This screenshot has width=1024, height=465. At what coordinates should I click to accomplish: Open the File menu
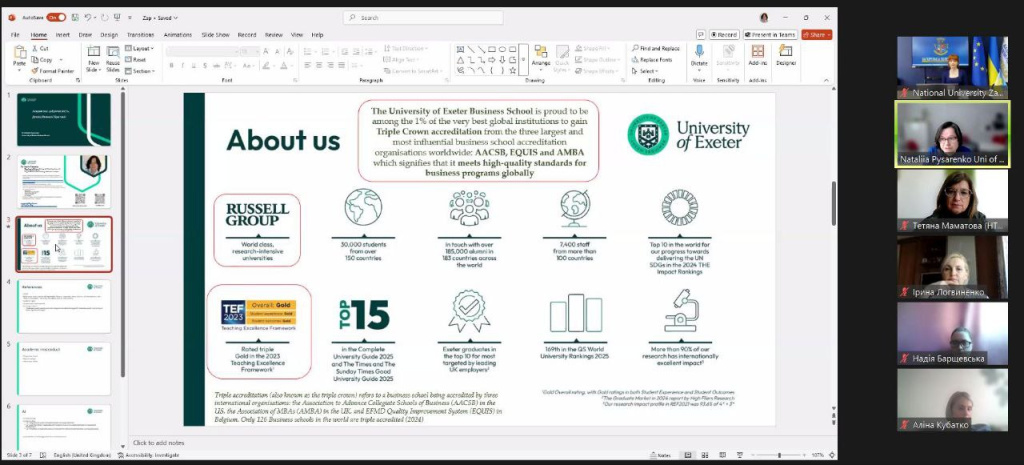(x=15, y=35)
